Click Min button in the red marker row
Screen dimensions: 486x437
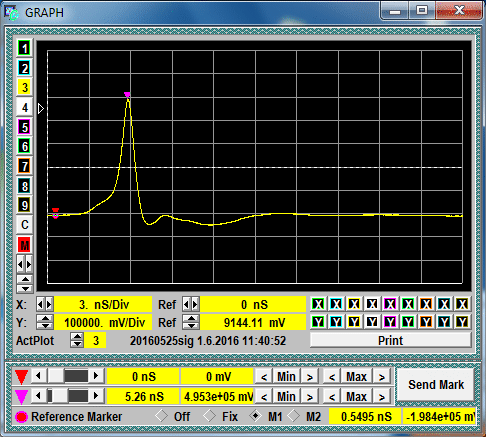point(286,377)
